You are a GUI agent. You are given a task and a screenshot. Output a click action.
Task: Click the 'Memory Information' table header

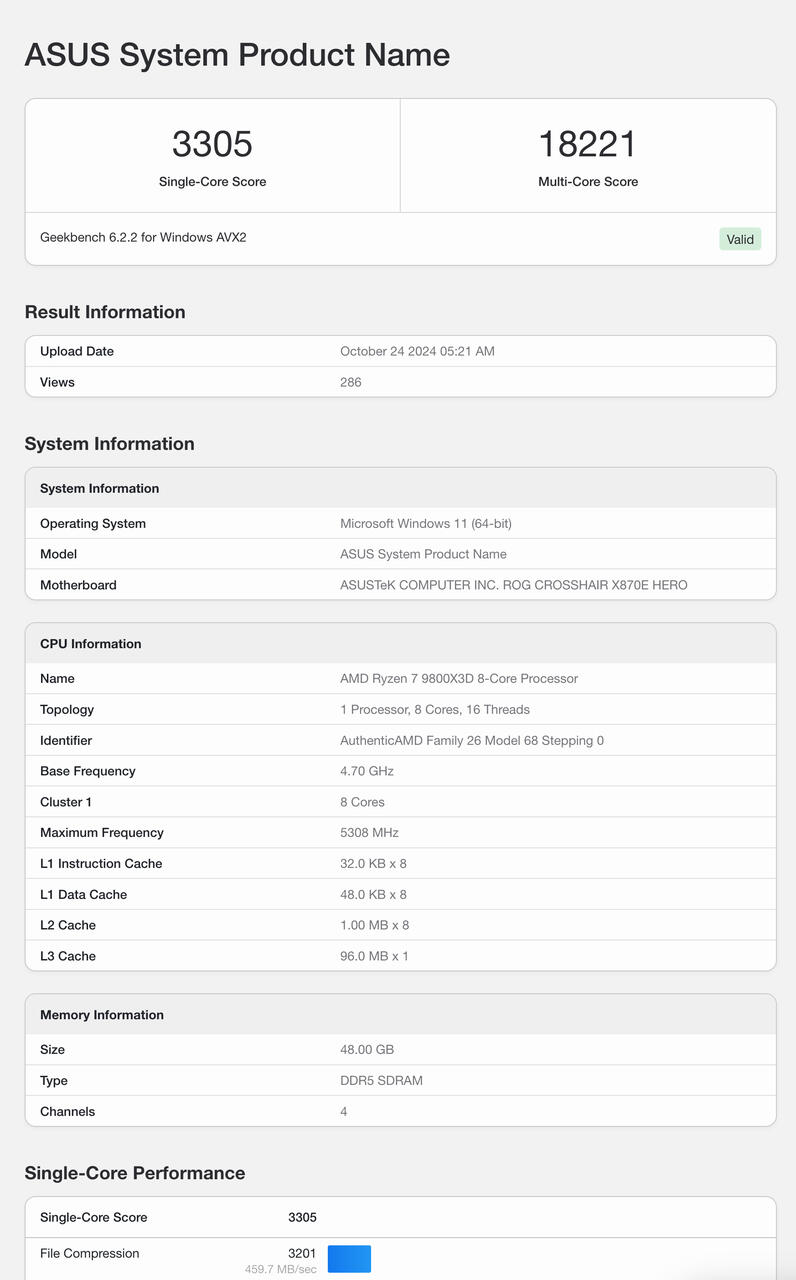(400, 1014)
